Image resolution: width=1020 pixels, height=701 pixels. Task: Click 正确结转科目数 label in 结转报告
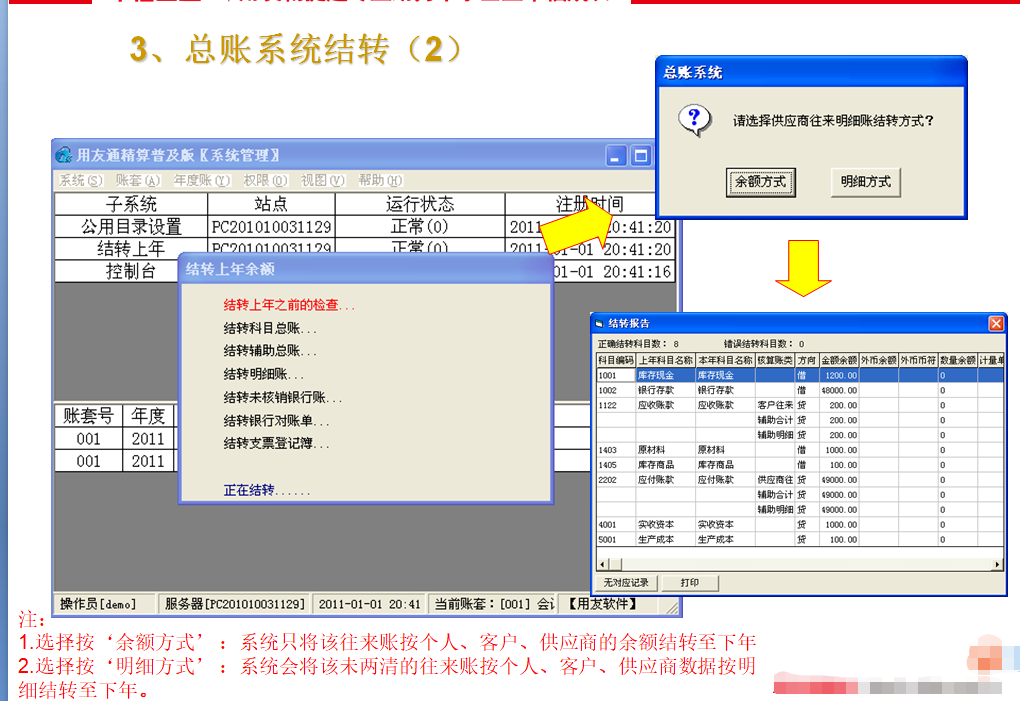(632, 344)
